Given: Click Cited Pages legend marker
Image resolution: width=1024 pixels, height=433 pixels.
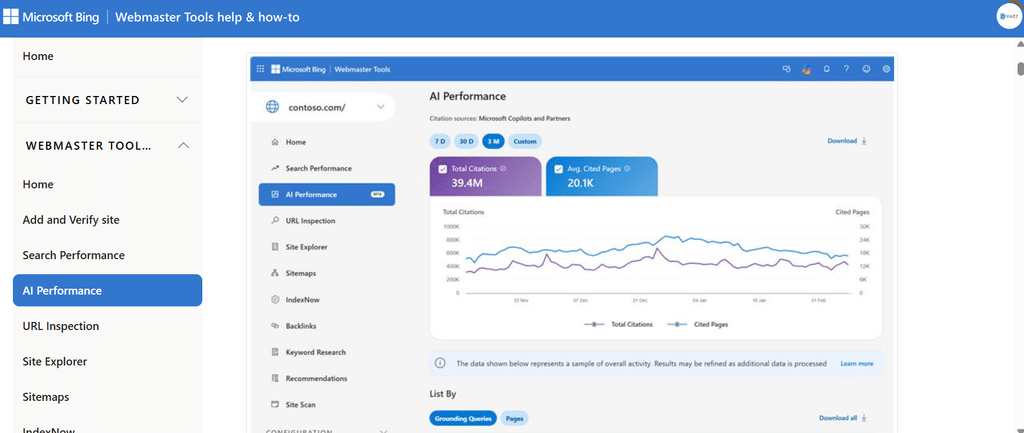Looking at the screenshot, I should coord(677,324).
